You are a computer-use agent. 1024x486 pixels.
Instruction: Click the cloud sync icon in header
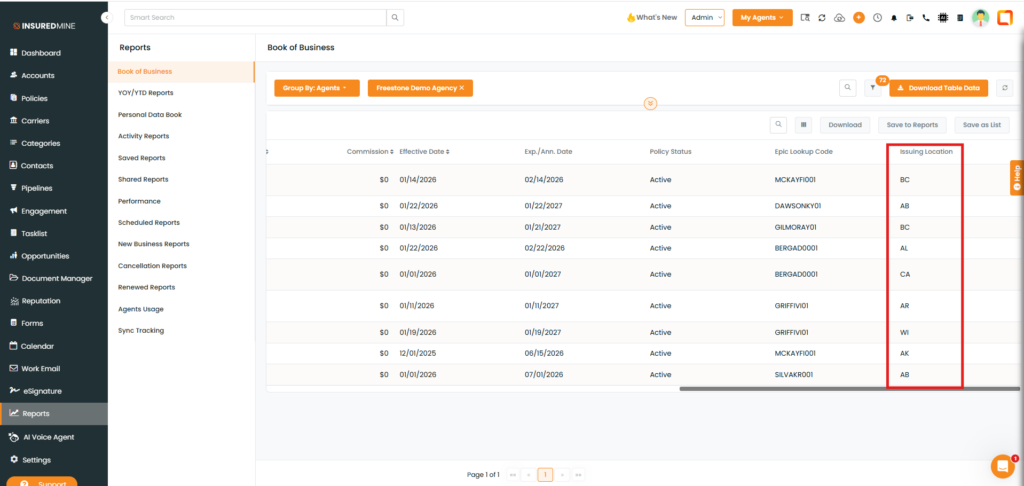(x=839, y=18)
